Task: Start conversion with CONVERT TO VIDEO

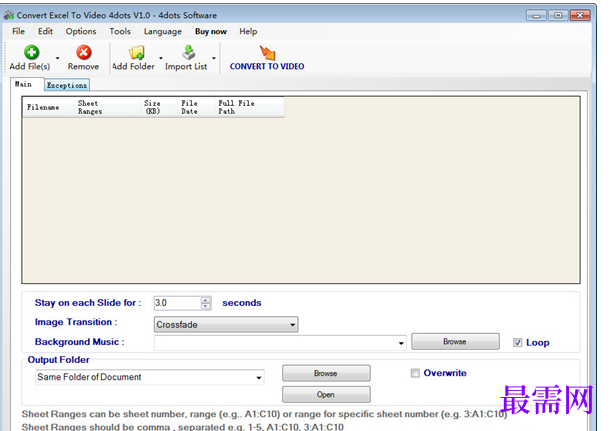Action: click(267, 59)
